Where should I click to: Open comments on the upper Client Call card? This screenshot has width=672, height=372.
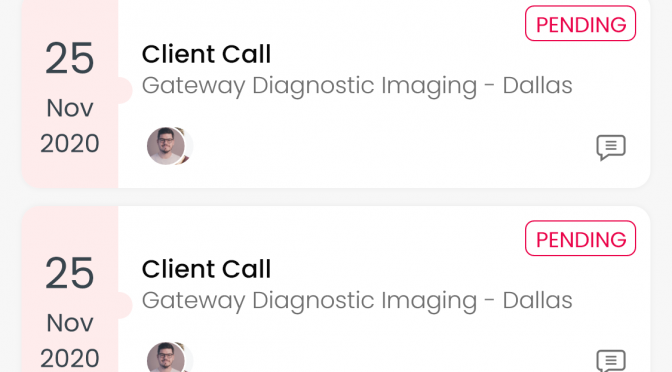pyautogui.click(x=611, y=147)
